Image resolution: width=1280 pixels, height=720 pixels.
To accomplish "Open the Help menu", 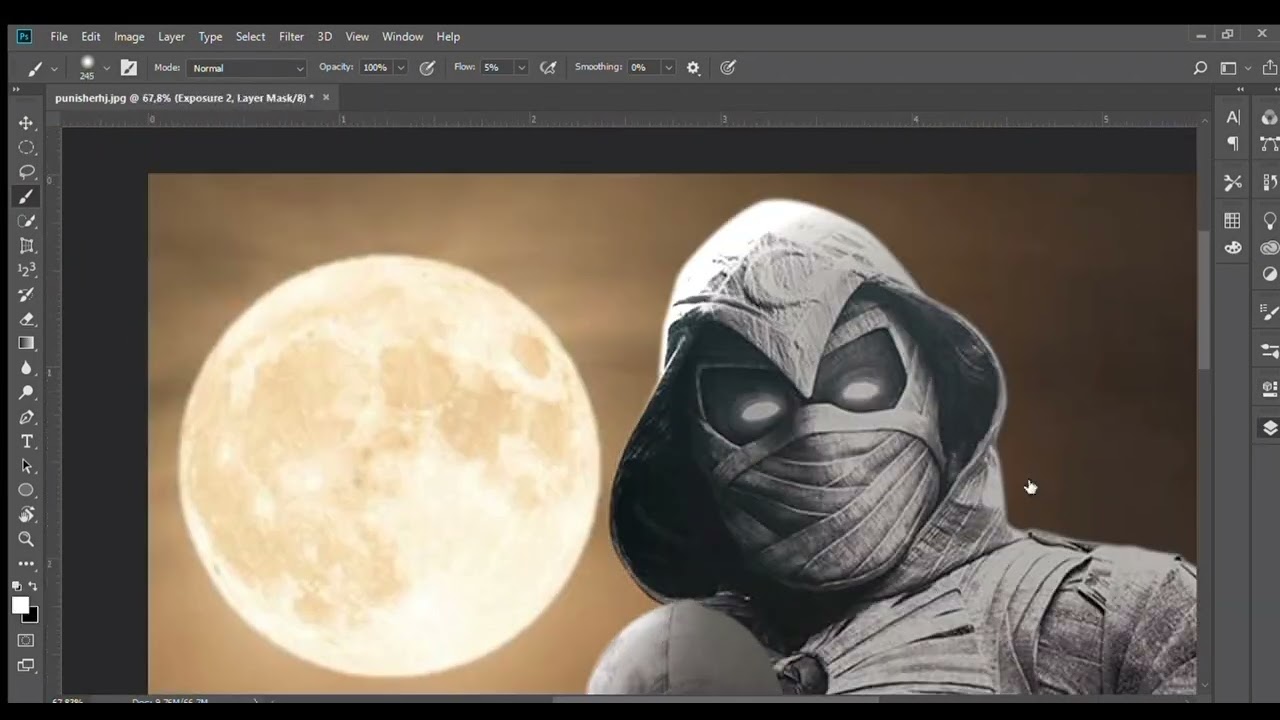I will [x=448, y=37].
